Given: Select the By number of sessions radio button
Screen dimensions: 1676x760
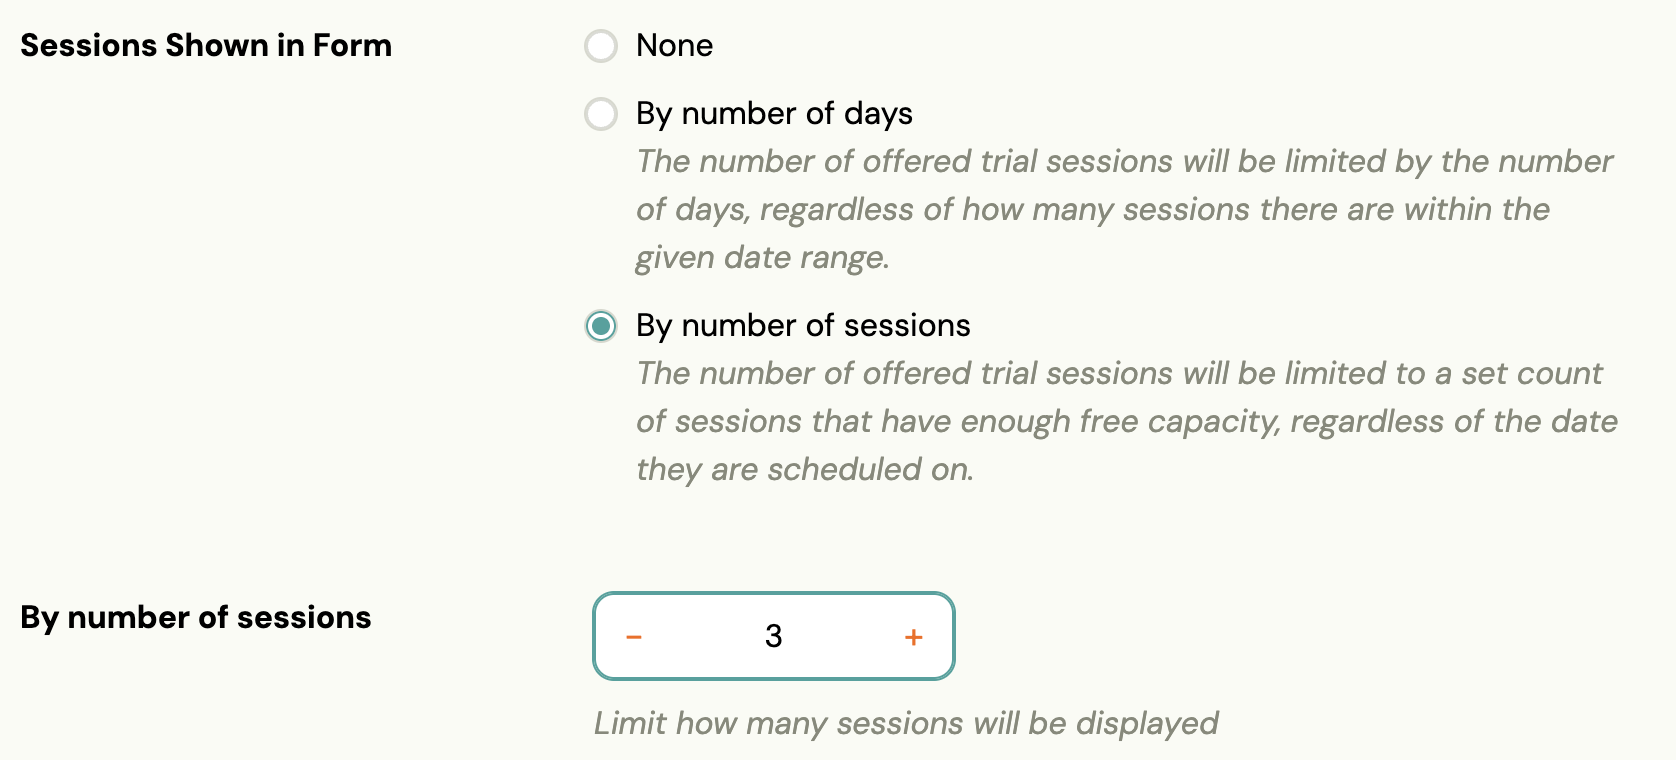Looking at the screenshot, I should click(601, 326).
